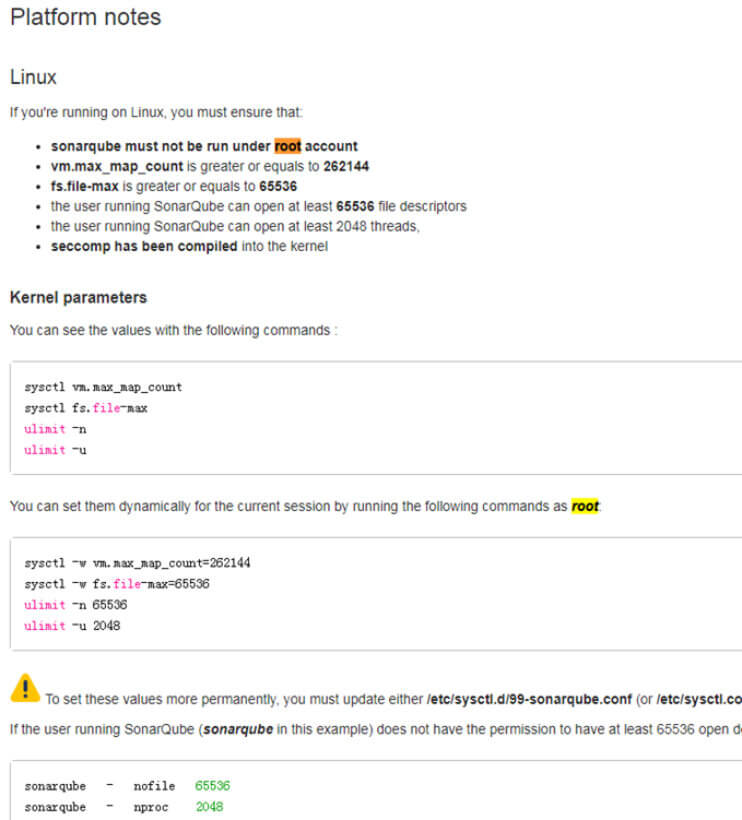Click the 'Platform notes' heading

tap(86, 17)
